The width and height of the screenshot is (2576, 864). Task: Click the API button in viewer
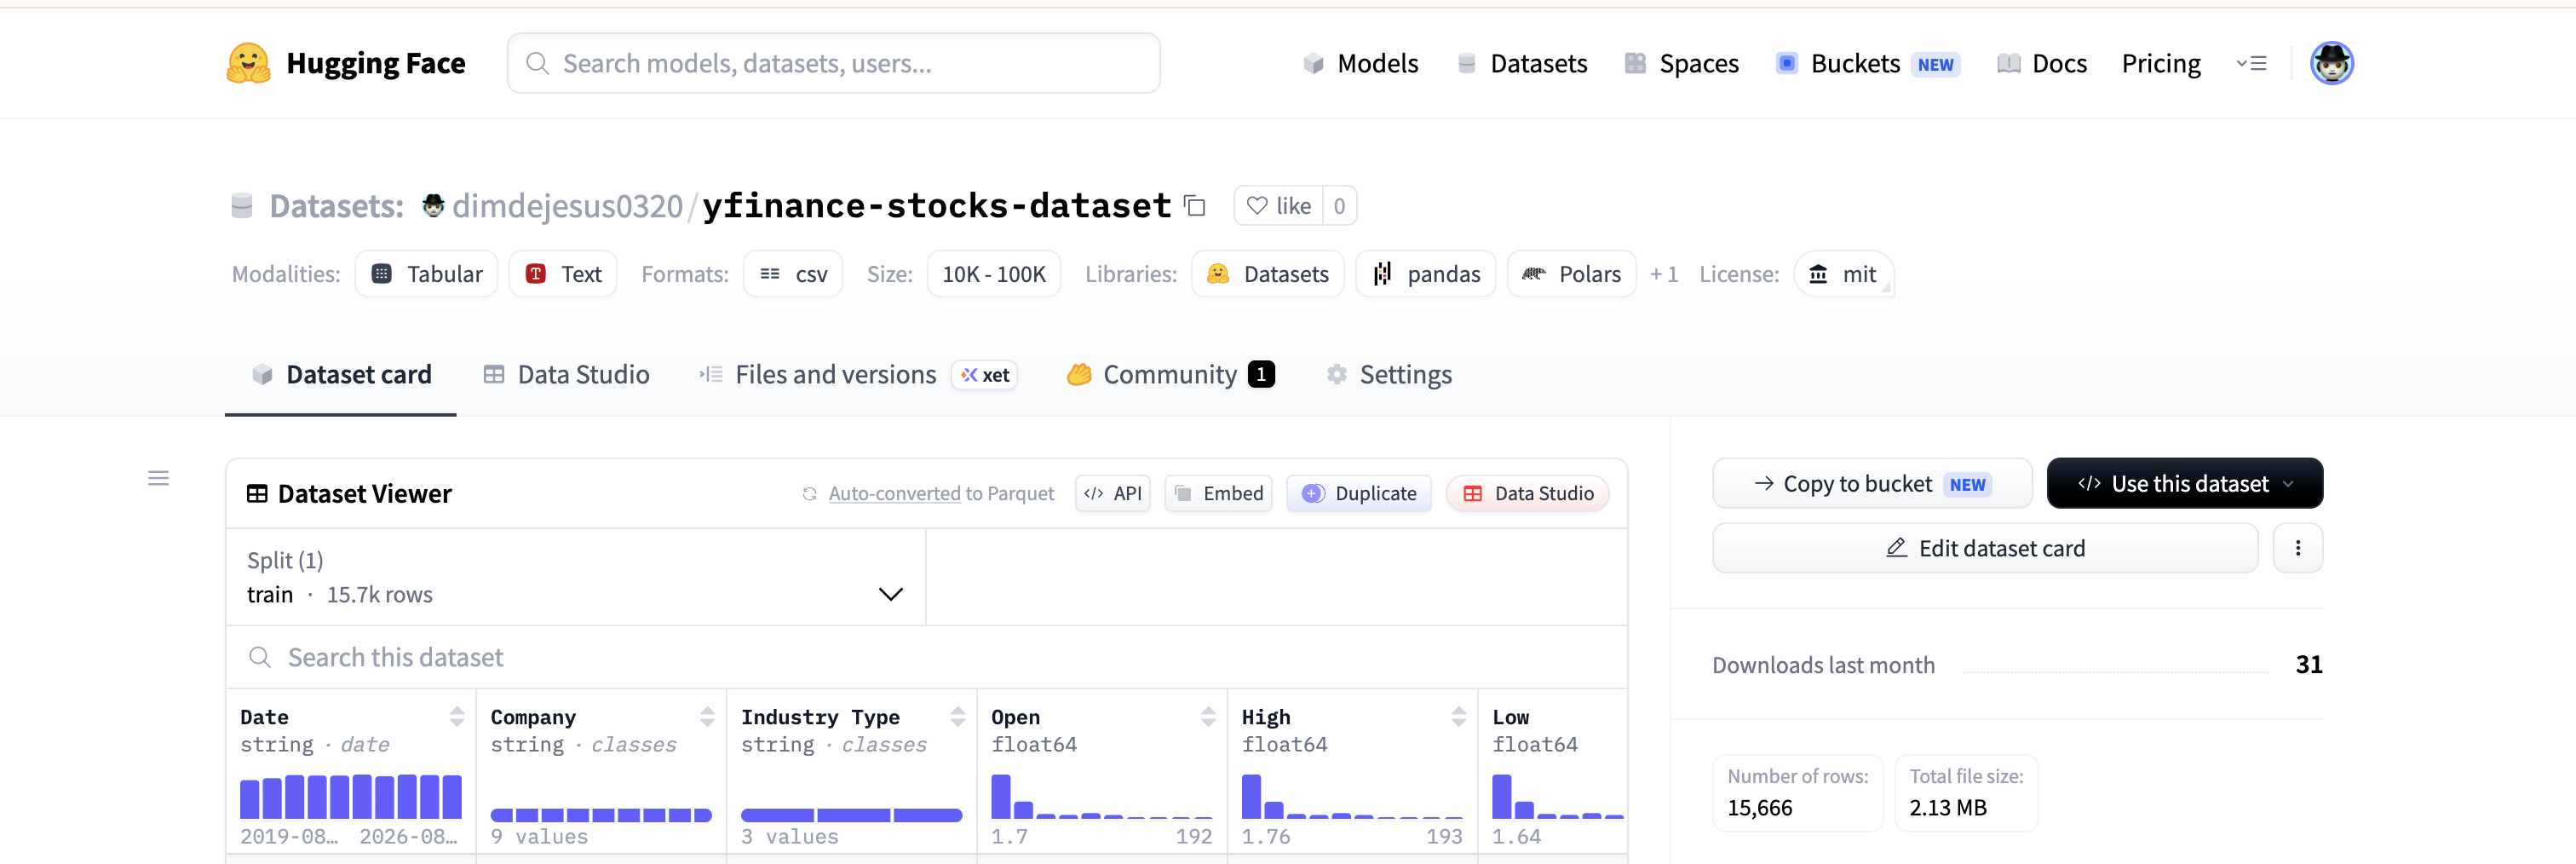[x=1113, y=493]
